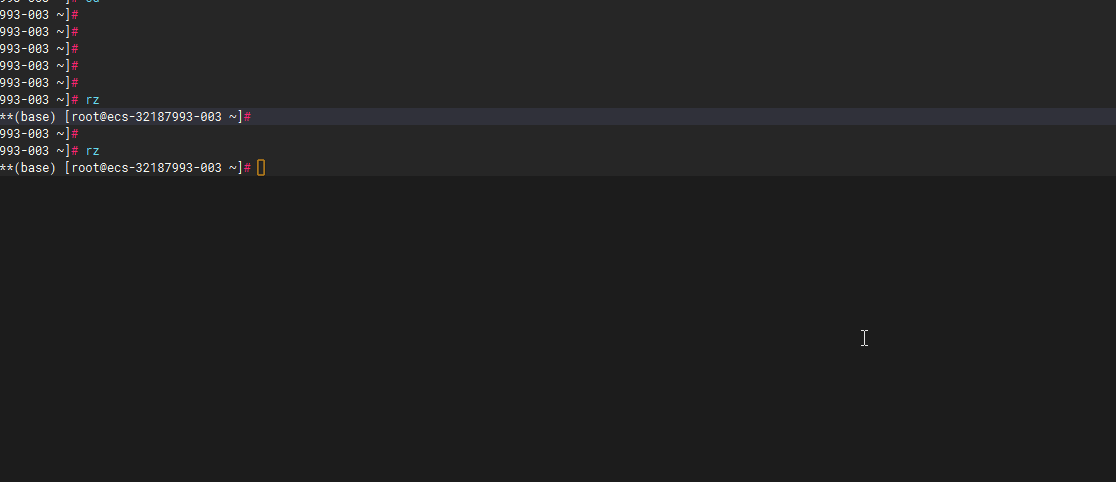Click the first cyan rz command
This screenshot has height=482, width=1116.
tap(93, 100)
